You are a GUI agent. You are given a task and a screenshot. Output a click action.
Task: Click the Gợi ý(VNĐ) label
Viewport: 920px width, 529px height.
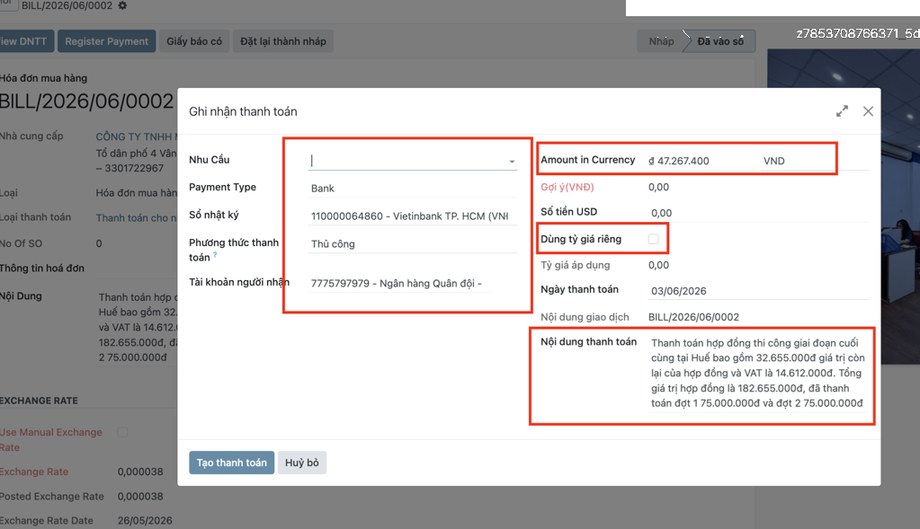click(x=567, y=187)
